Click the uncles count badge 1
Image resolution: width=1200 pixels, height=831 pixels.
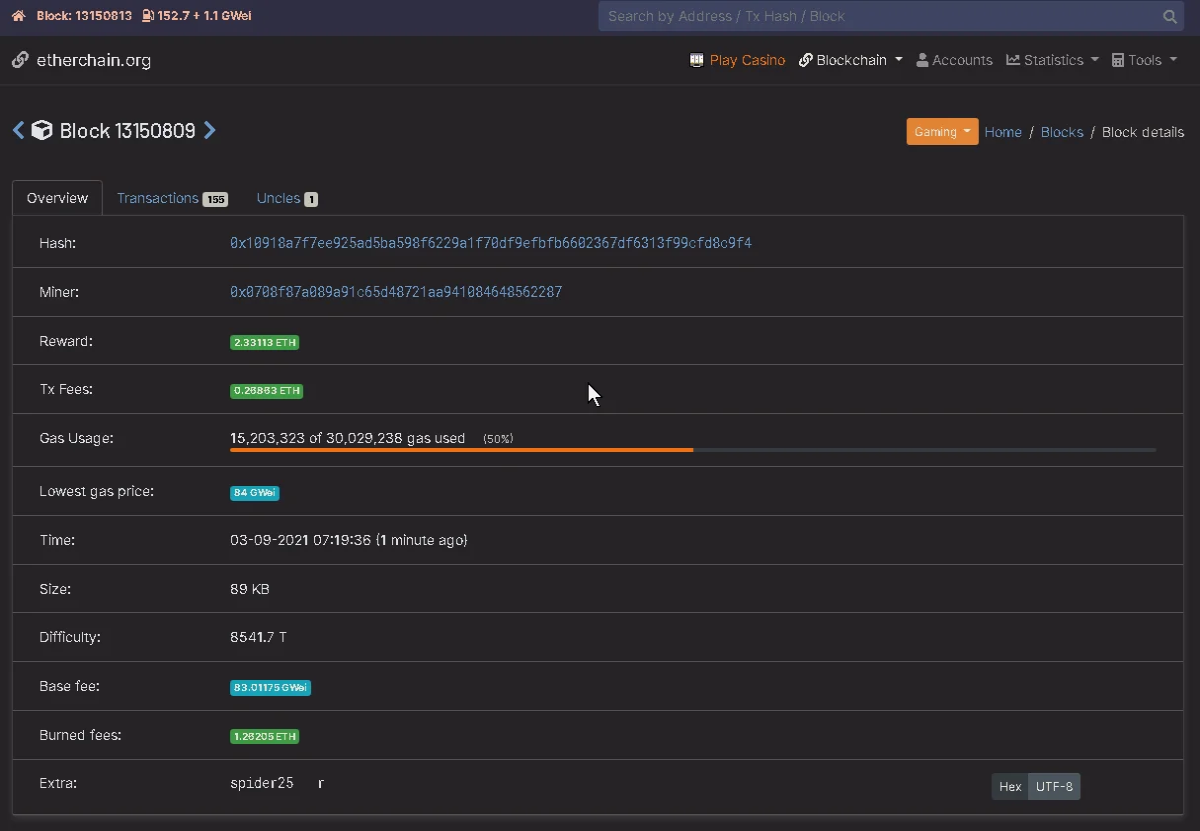[x=311, y=199]
